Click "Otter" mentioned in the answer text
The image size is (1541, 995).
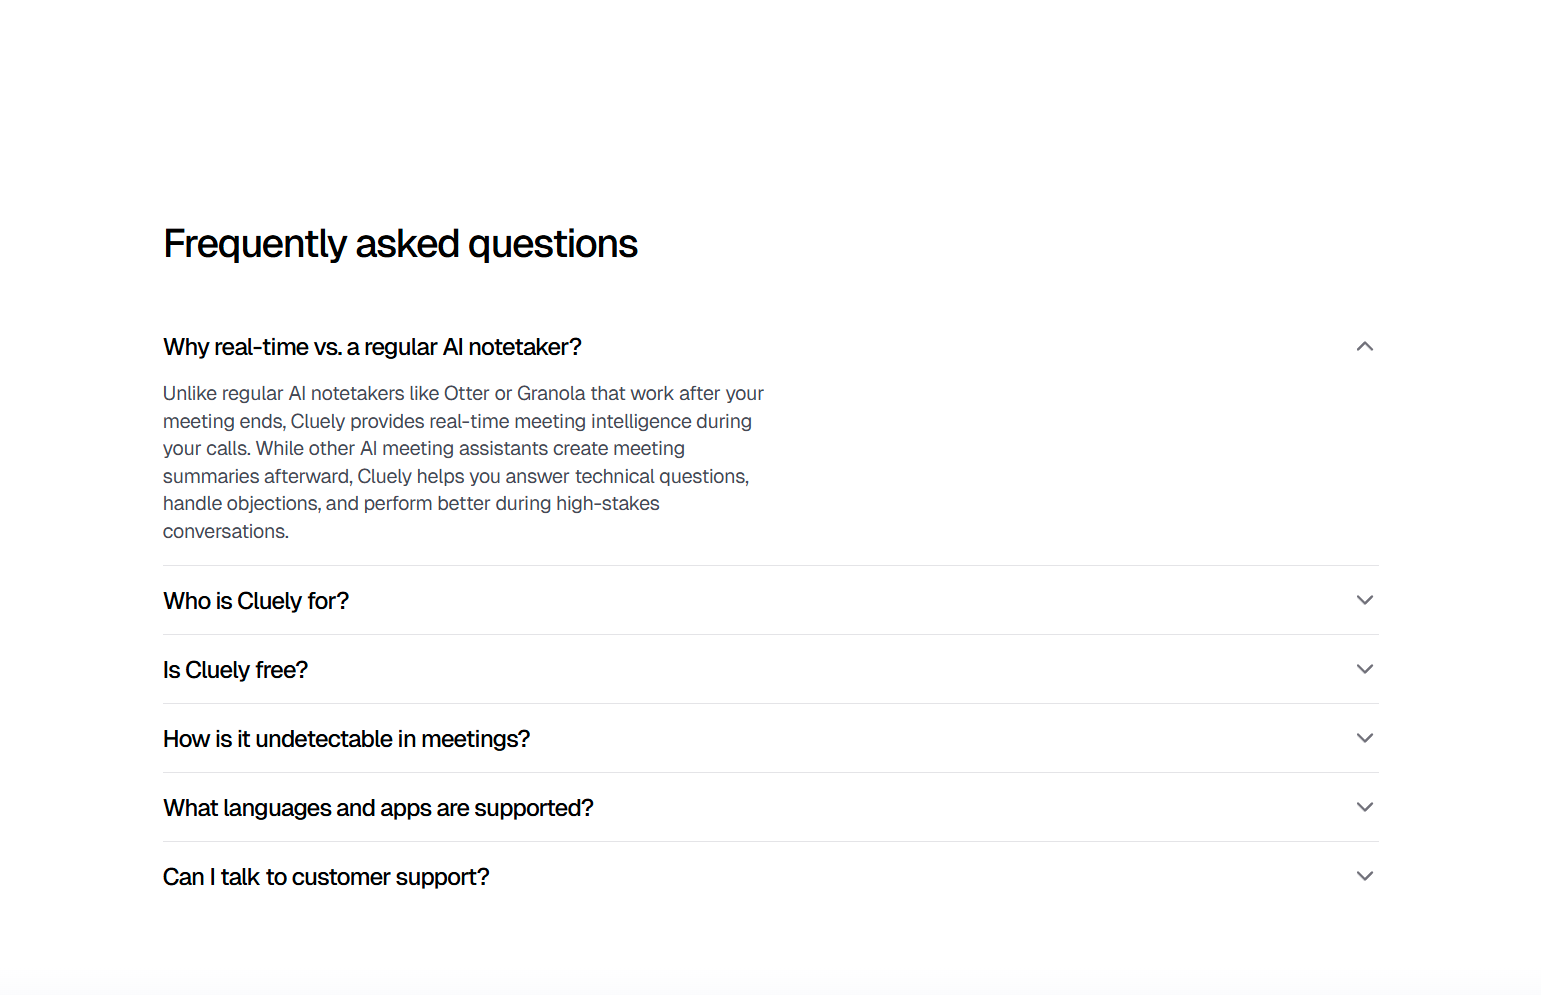pyautogui.click(x=464, y=393)
